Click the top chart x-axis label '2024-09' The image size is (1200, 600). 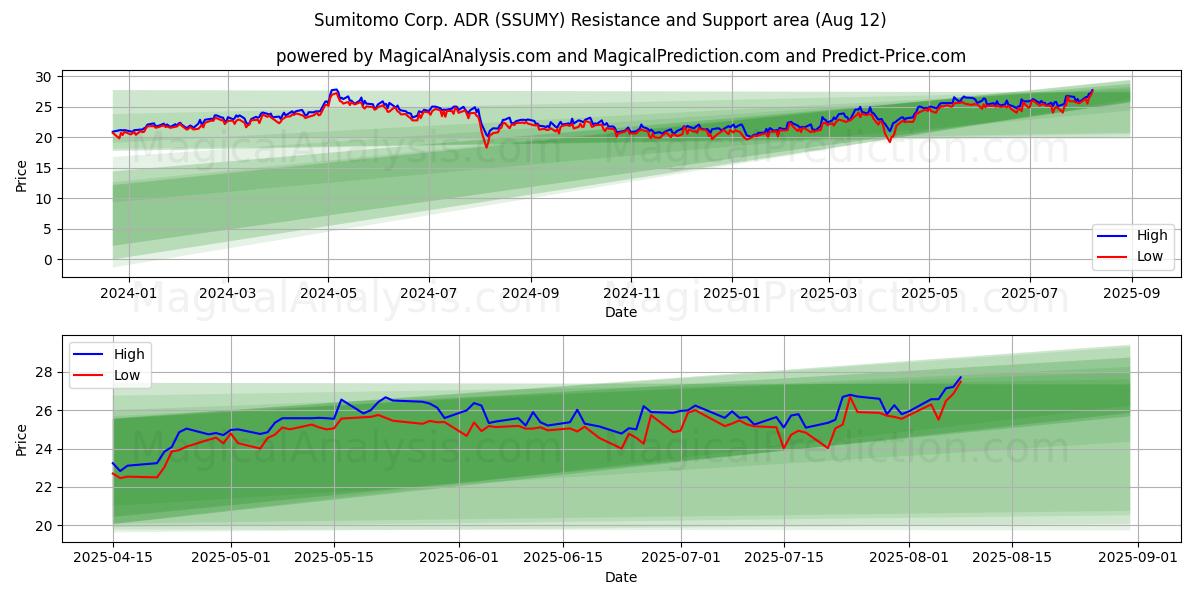pos(530,294)
